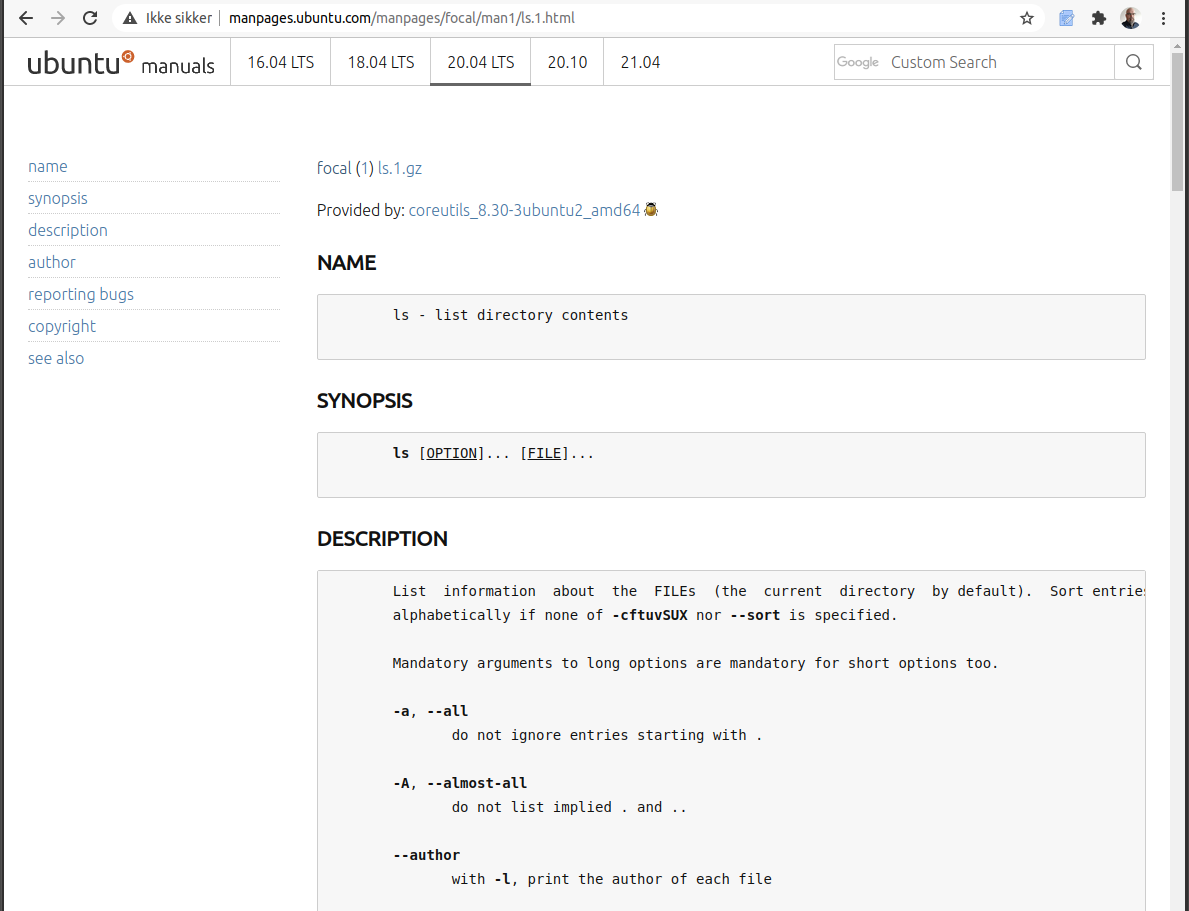
Task: Open the Chrome three-dot menu
Action: 1163,18
